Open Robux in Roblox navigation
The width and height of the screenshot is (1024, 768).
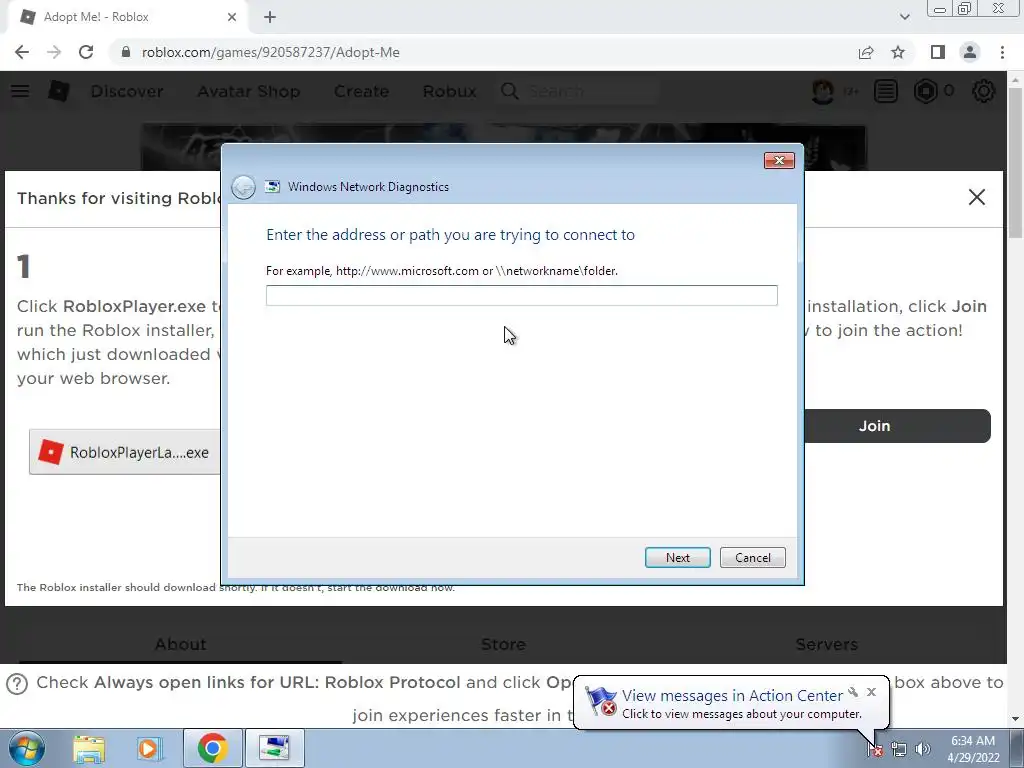point(449,91)
